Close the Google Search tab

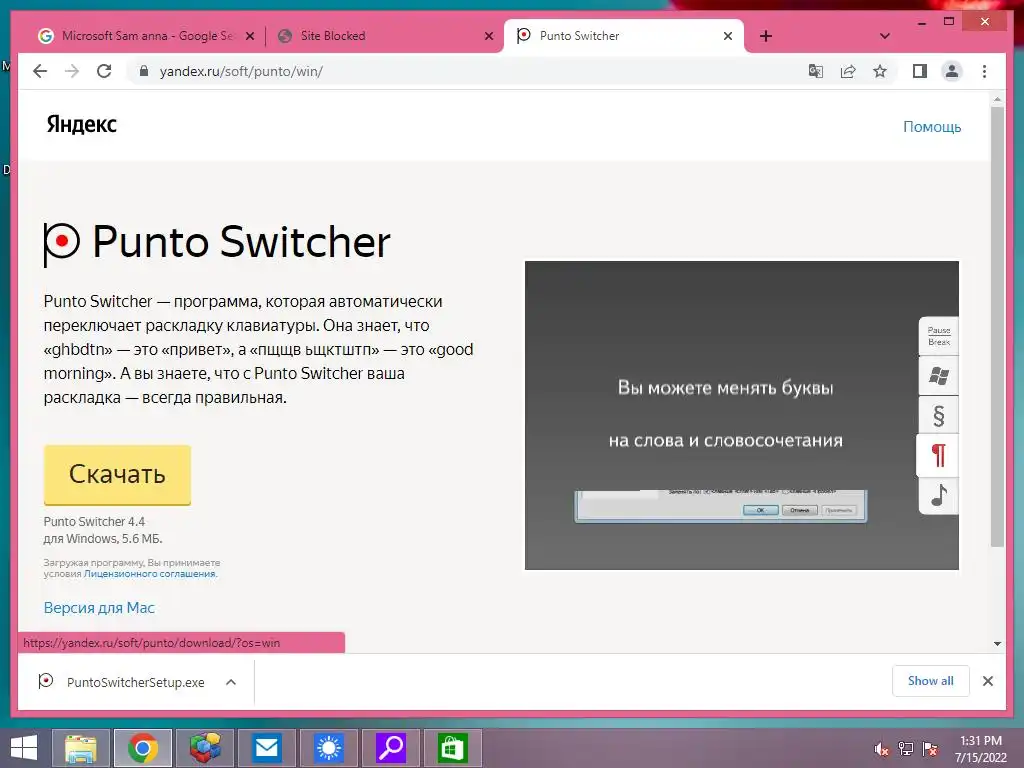(x=249, y=37)
